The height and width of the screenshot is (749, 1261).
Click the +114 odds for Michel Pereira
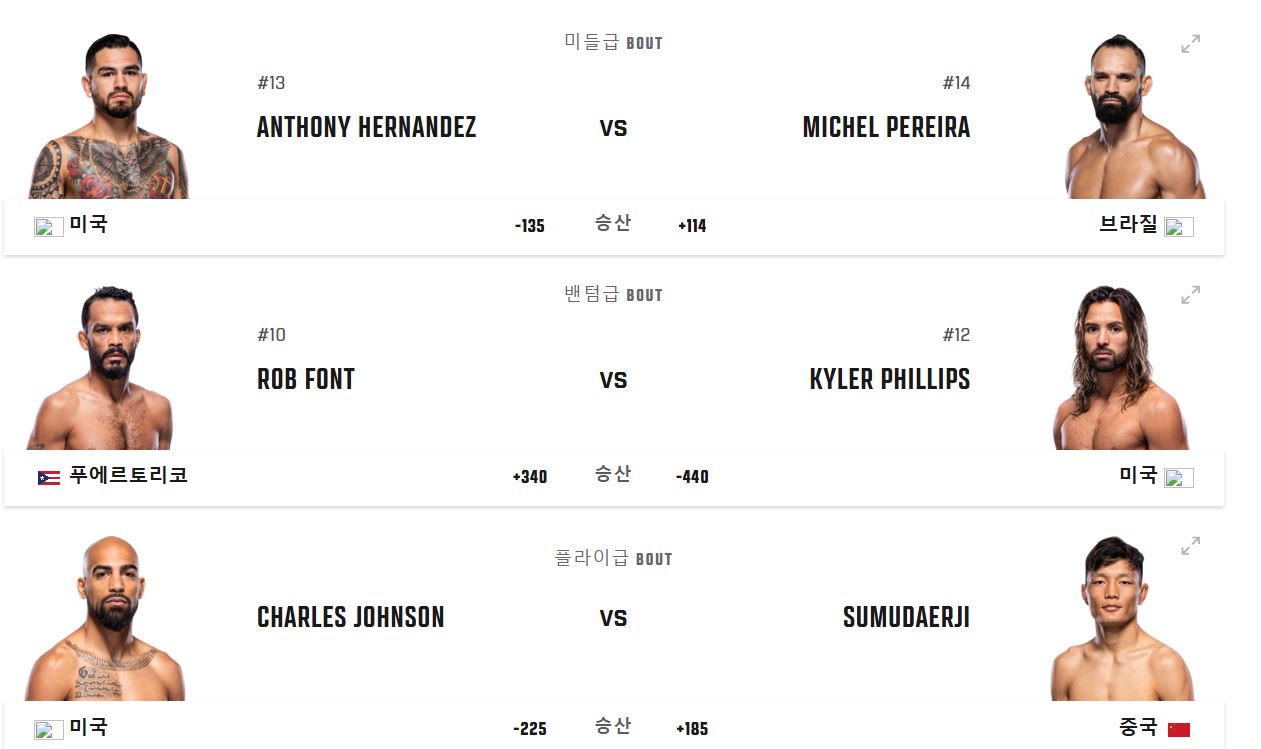(691, 226)
